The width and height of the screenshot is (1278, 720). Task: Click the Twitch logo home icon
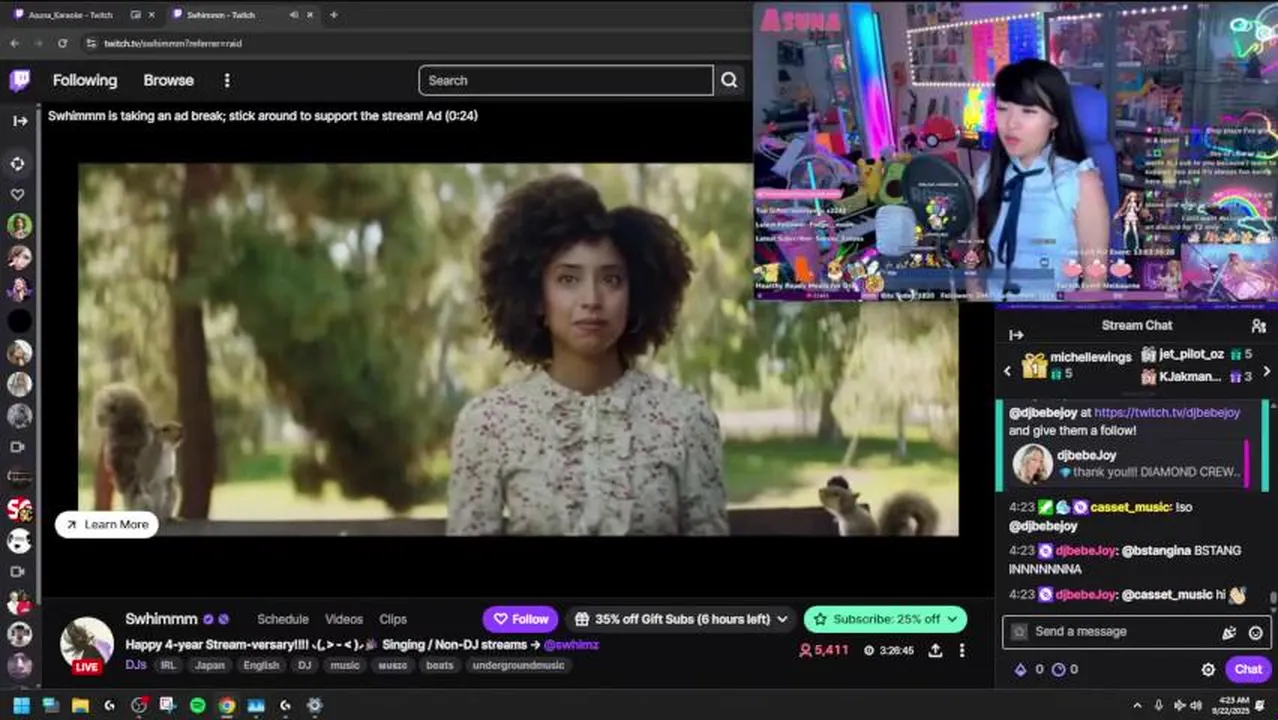[x=19, y=81]
